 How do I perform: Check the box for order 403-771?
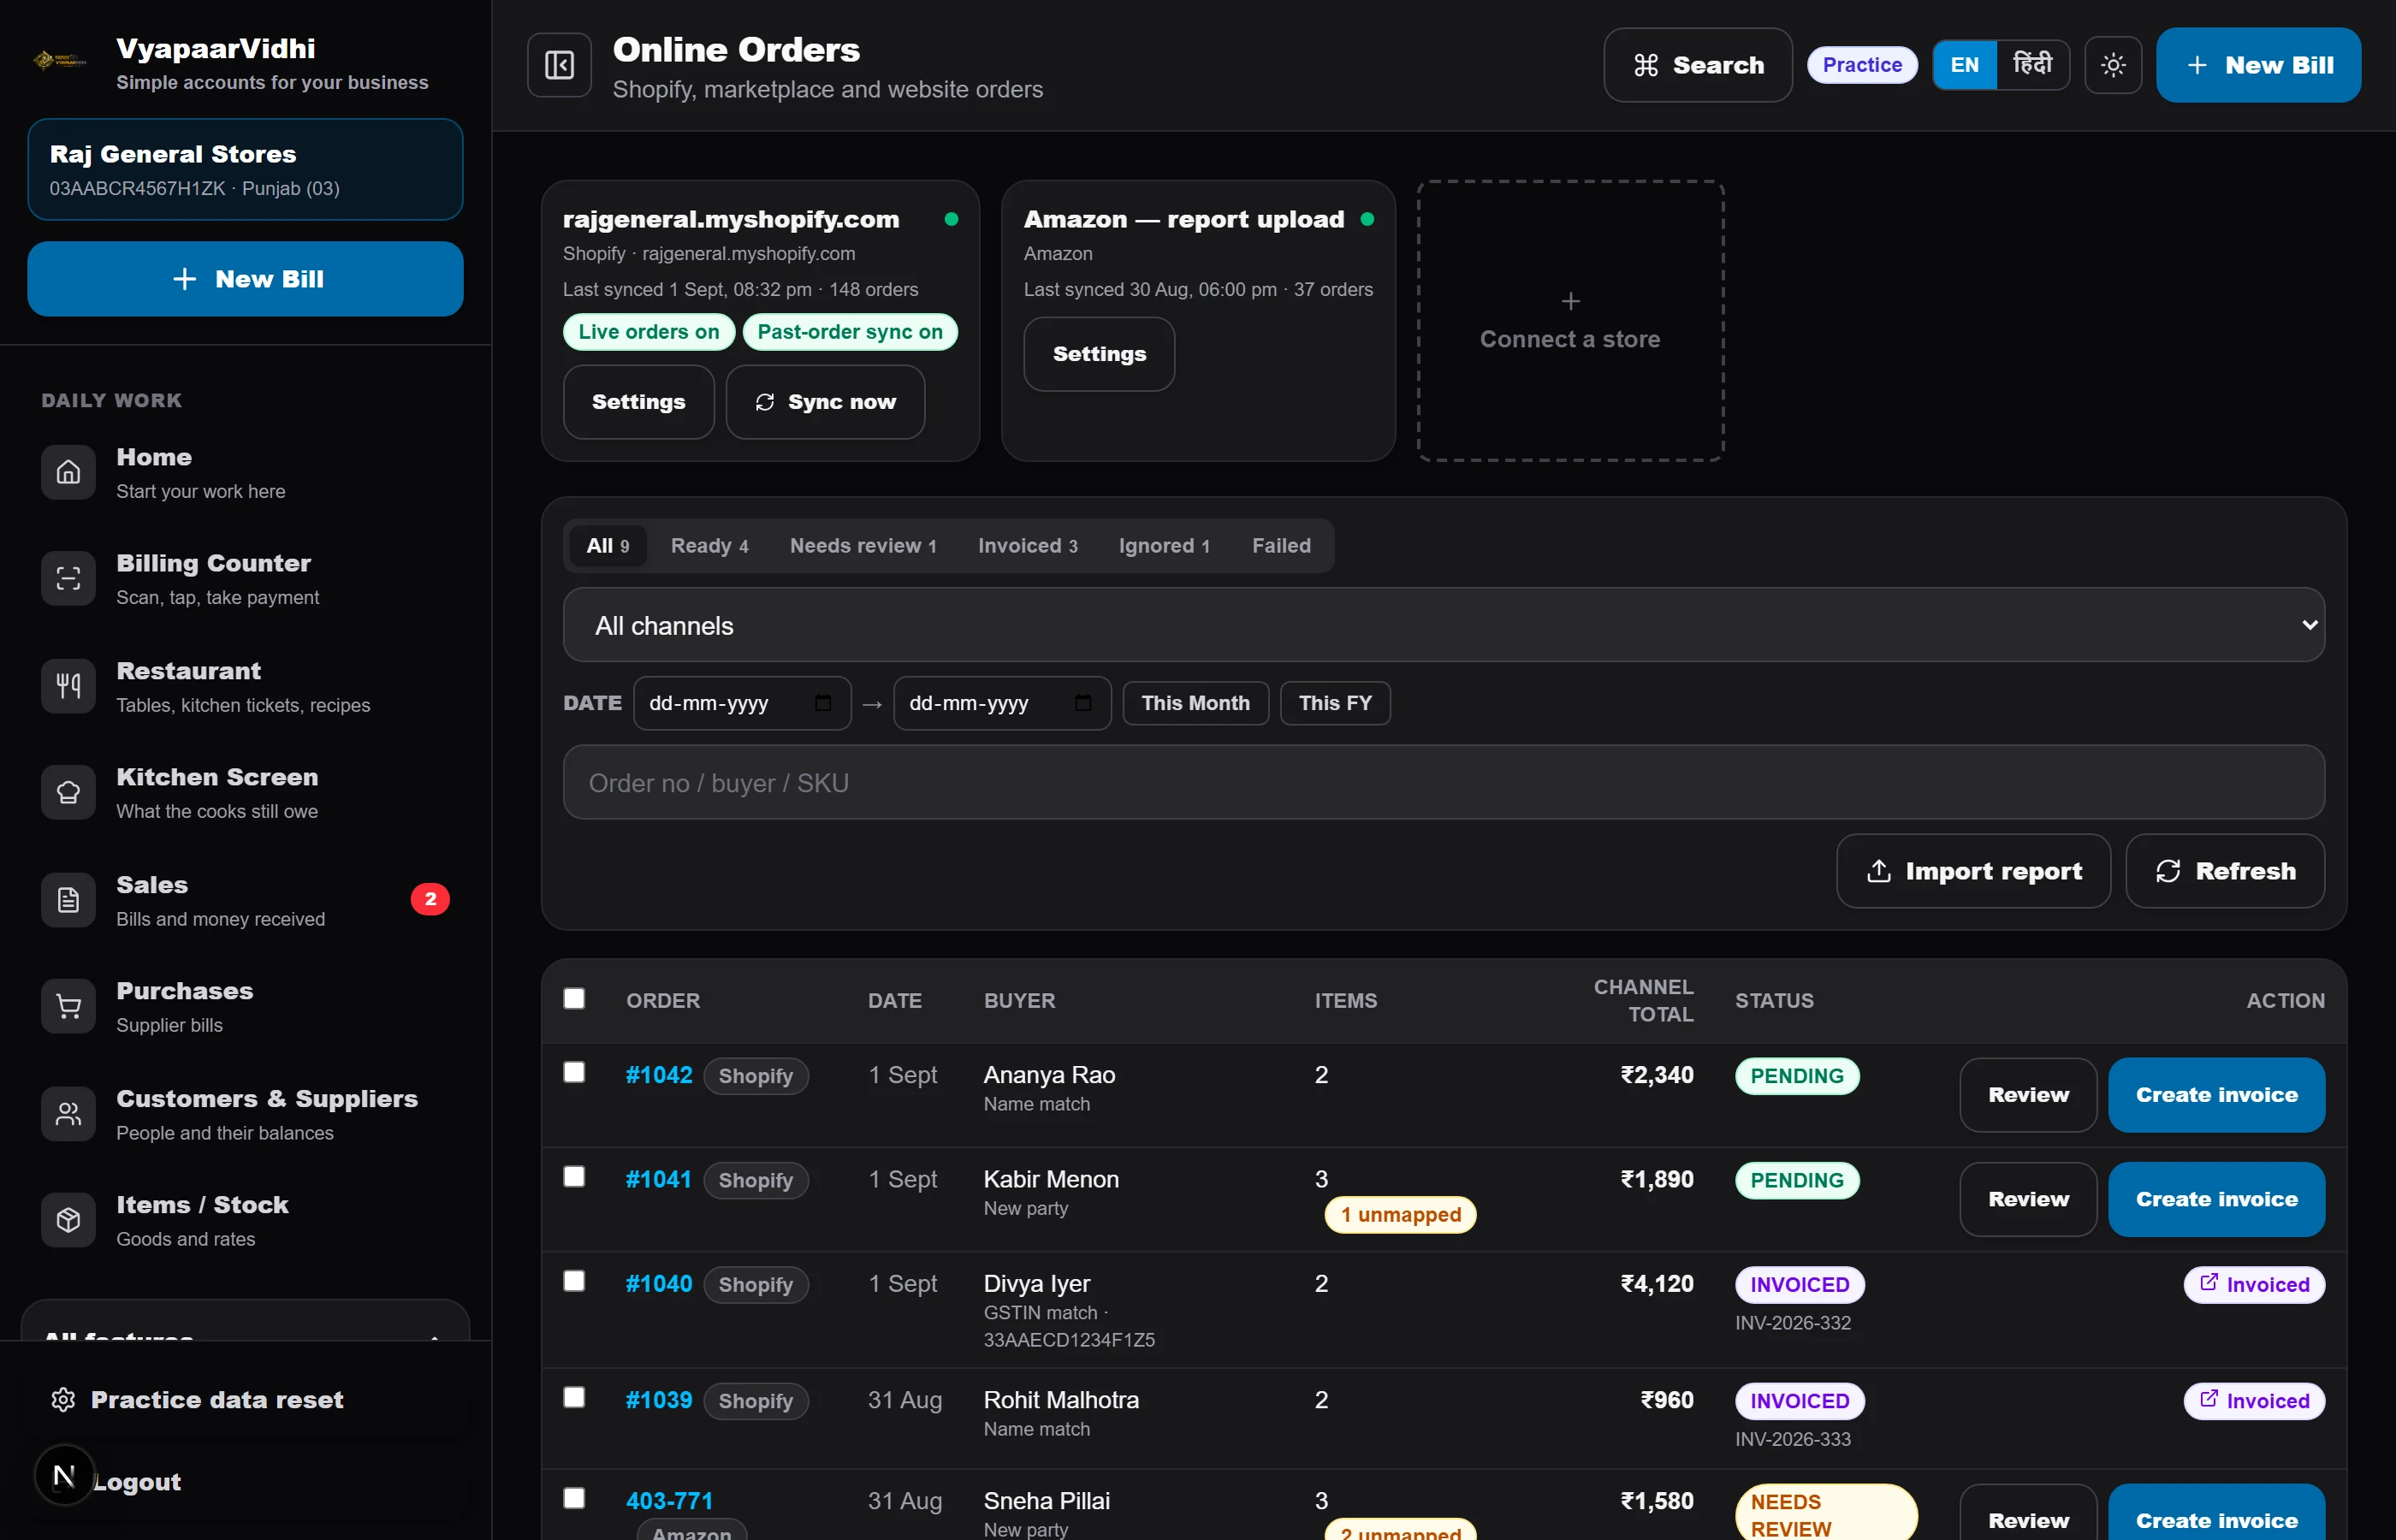click(x=574, y=1498)
